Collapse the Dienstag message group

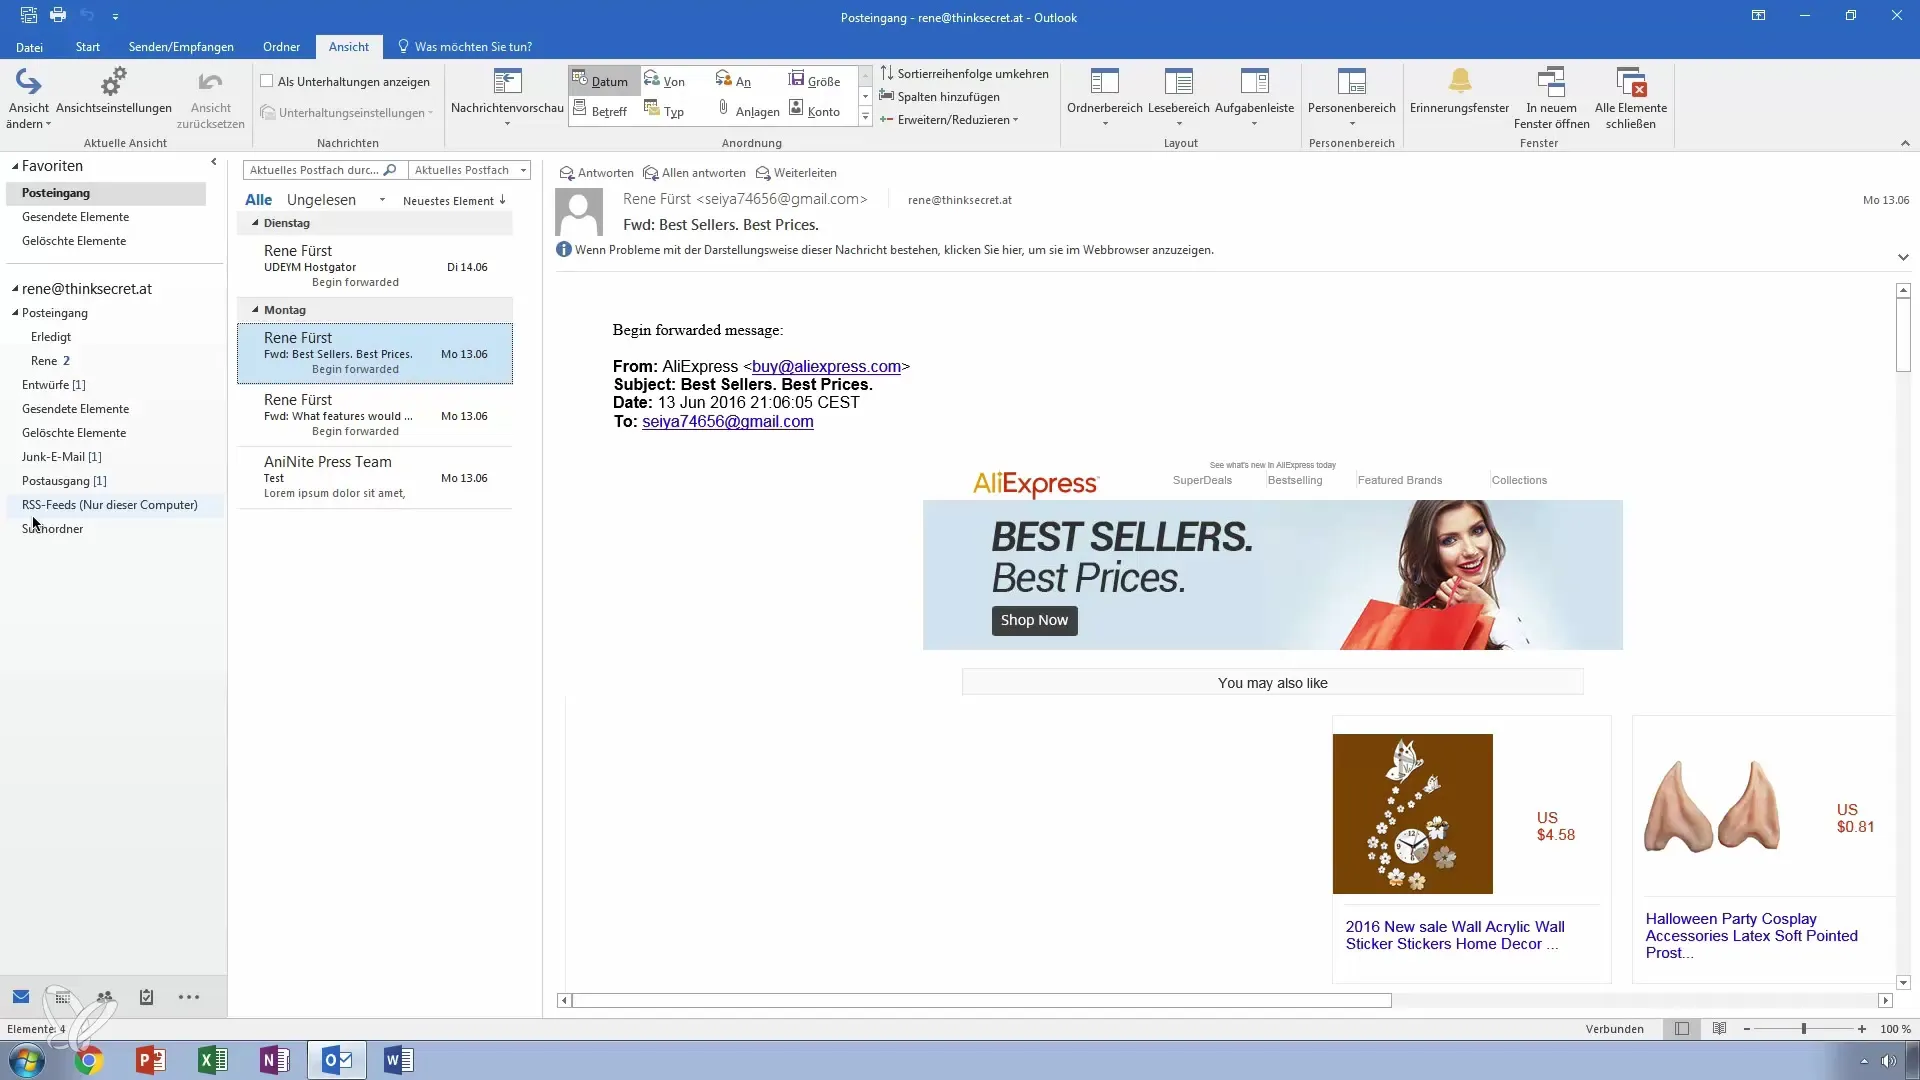(x=255, y=223)
